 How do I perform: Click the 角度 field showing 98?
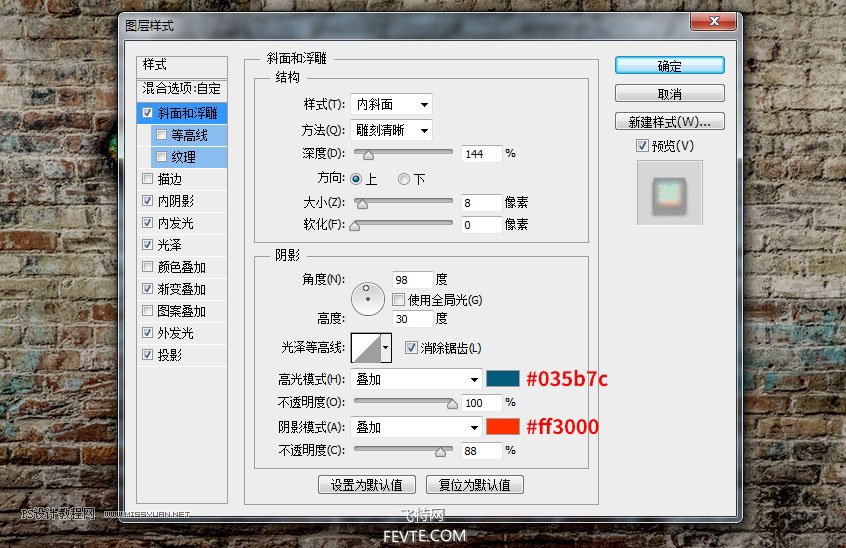[413, 280]
